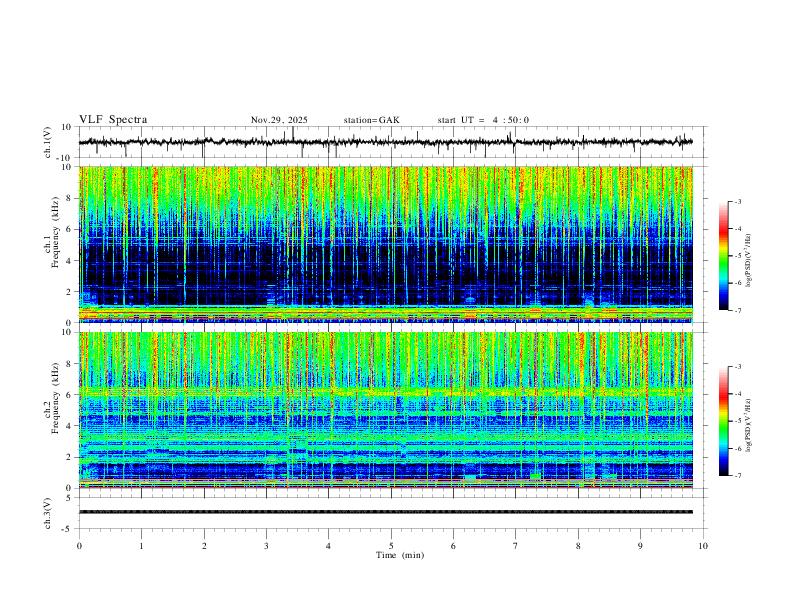Click the "1" tick on the Time axis
792x612 pixels.
click(x=141, y=546)
